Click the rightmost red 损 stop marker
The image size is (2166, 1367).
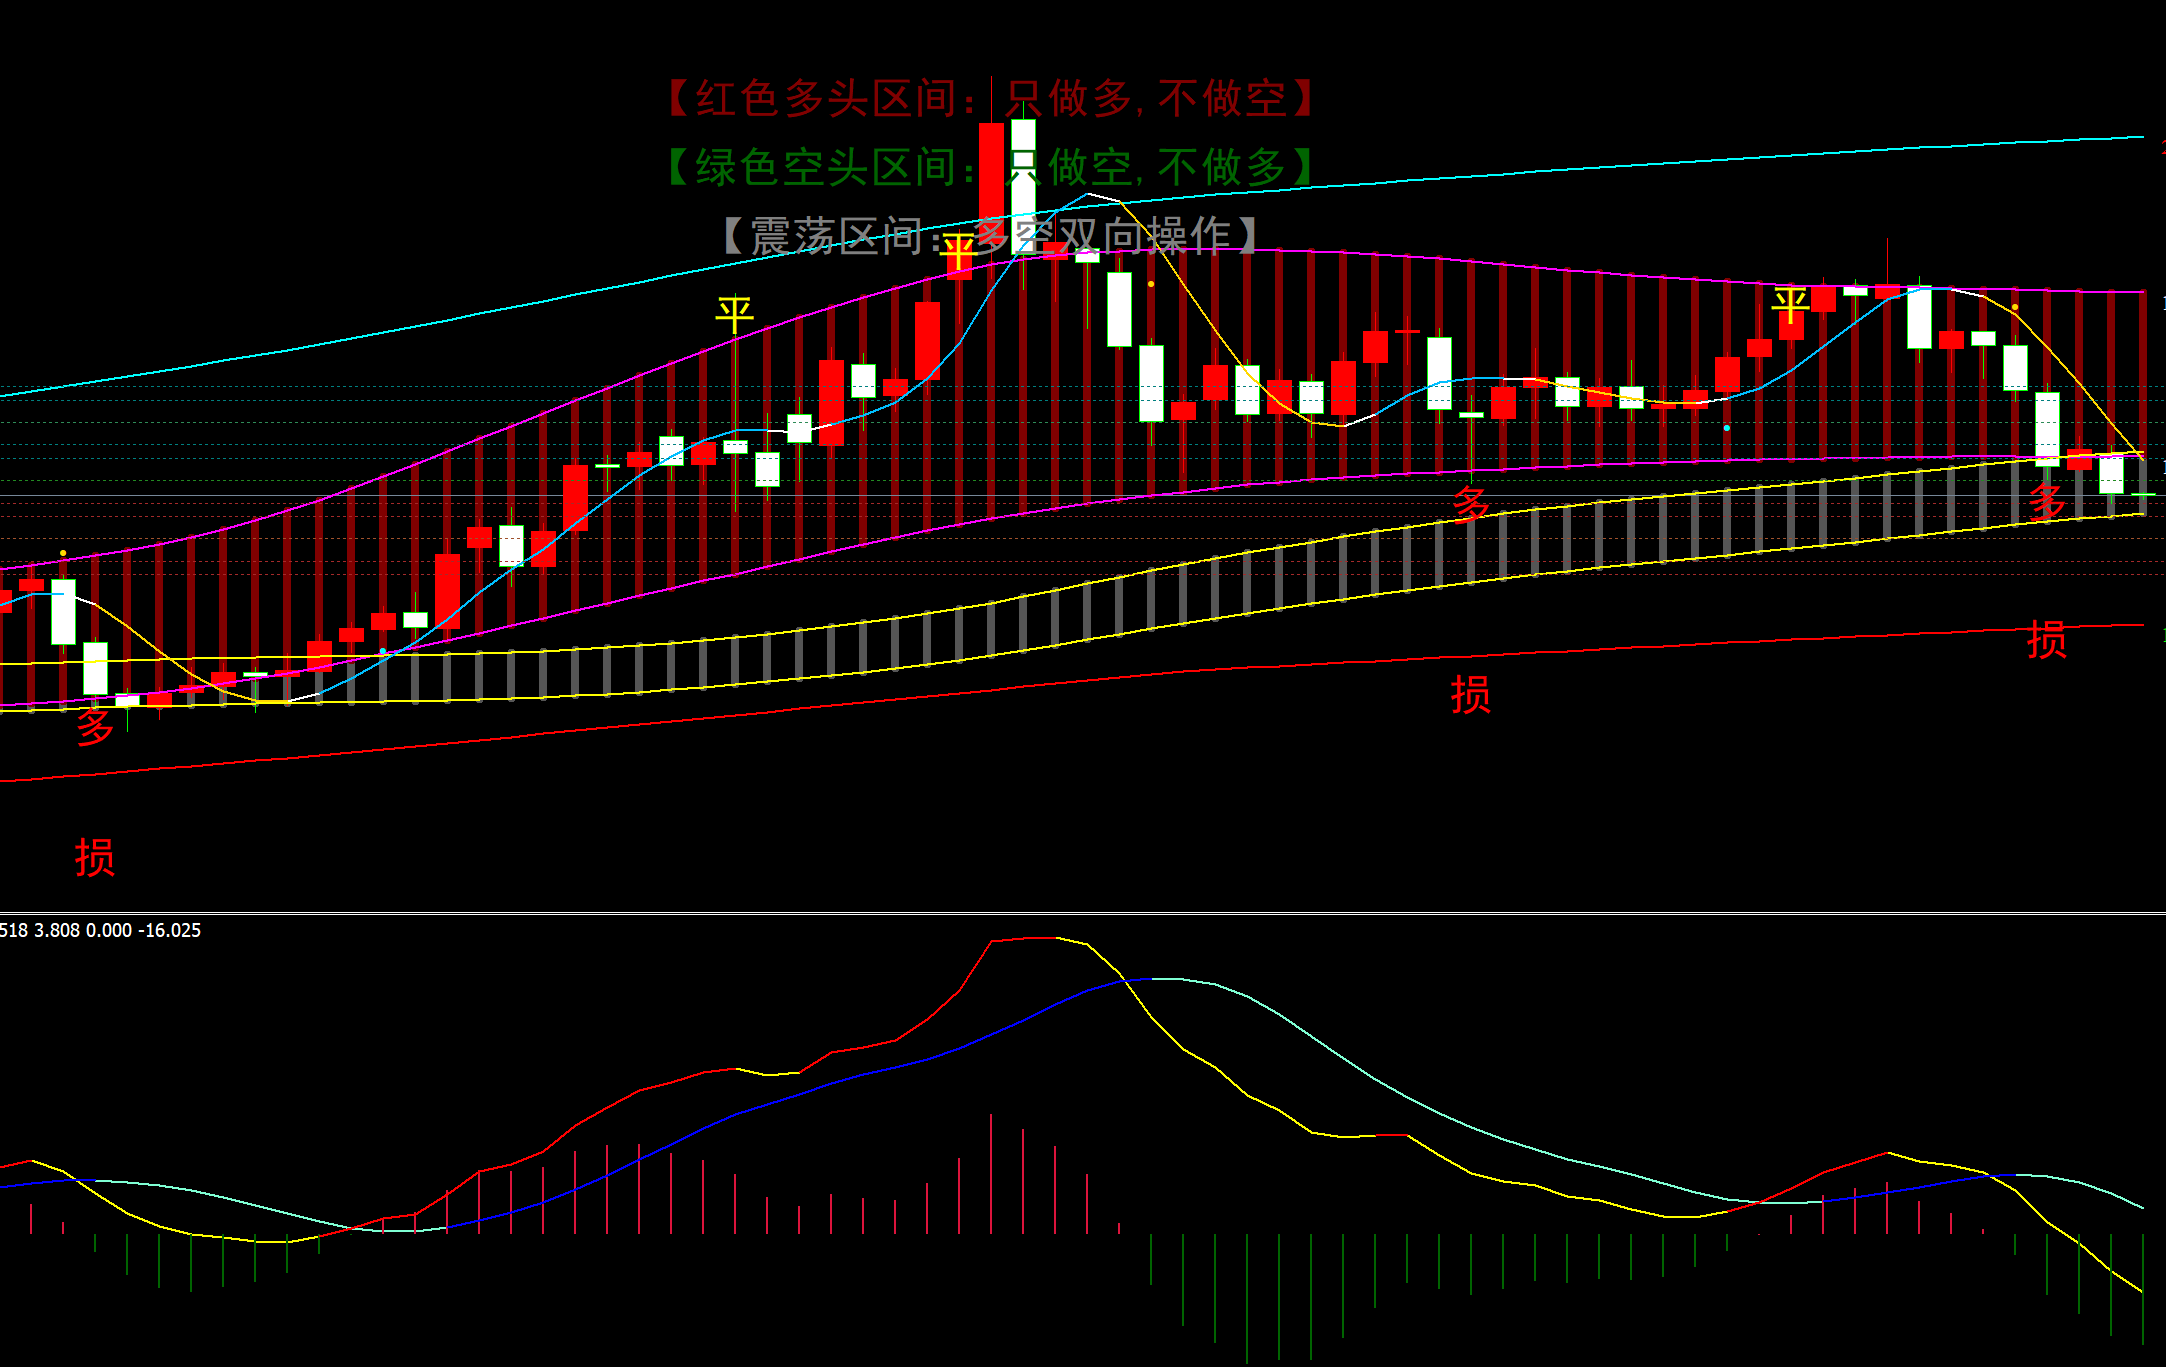pos(2047,640)
